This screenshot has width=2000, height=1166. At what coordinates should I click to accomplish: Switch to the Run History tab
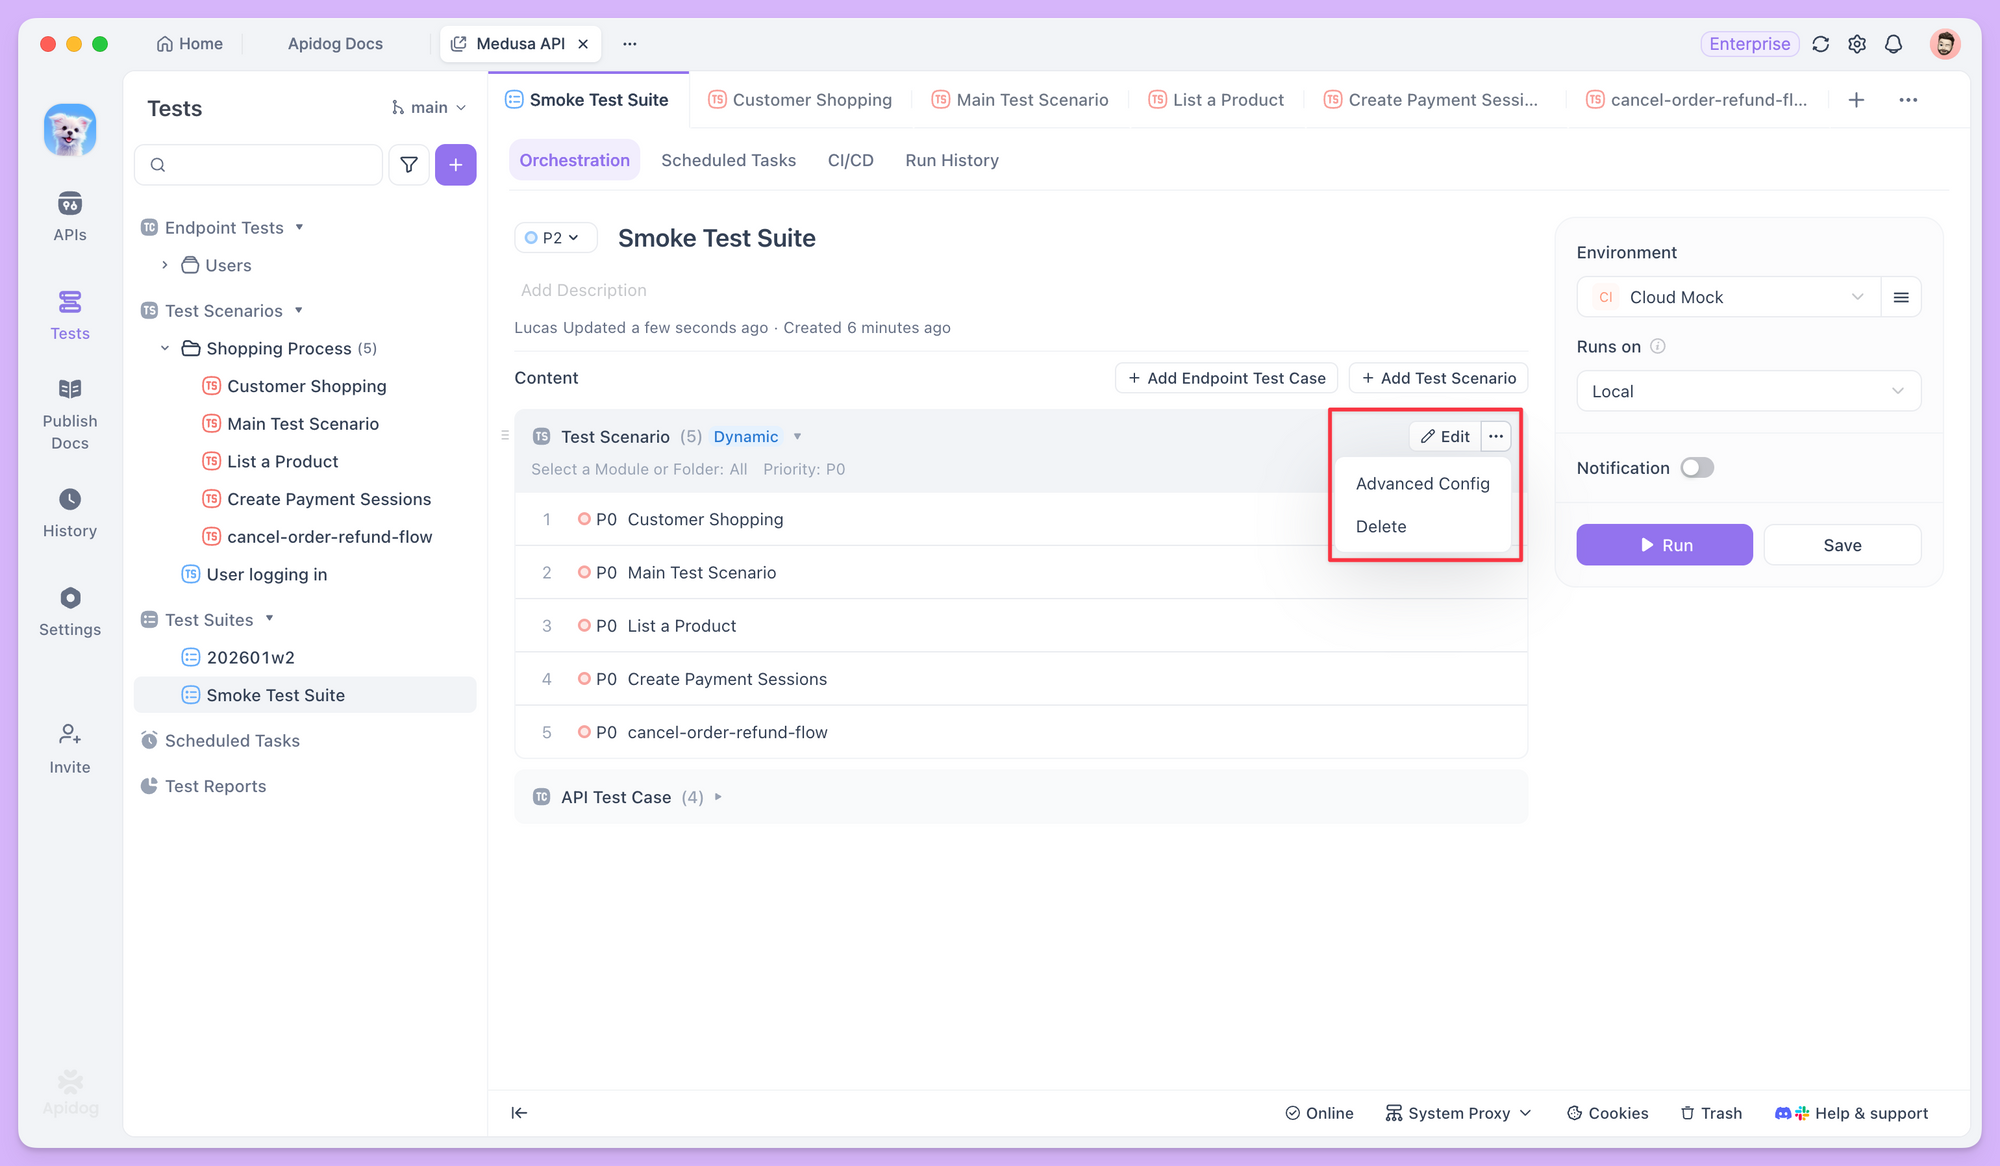[x=951, y=160]
